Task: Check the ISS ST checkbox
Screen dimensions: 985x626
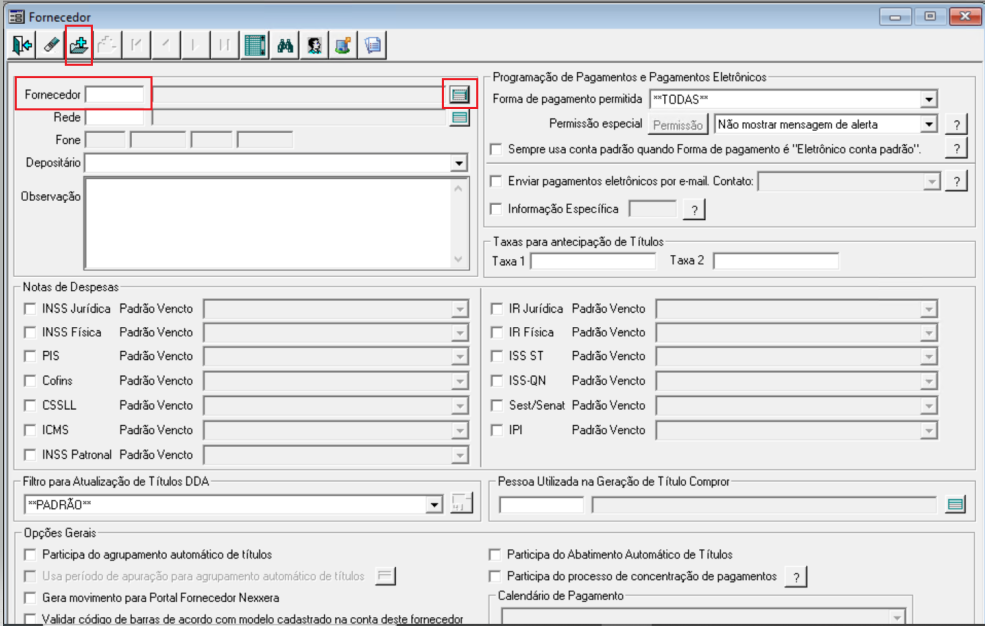Action: 497,356
